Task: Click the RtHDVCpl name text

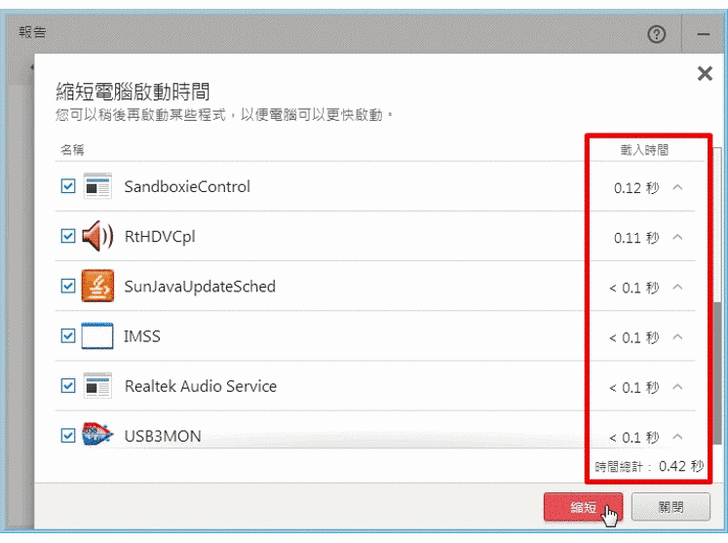Action: tap(160, 237)
